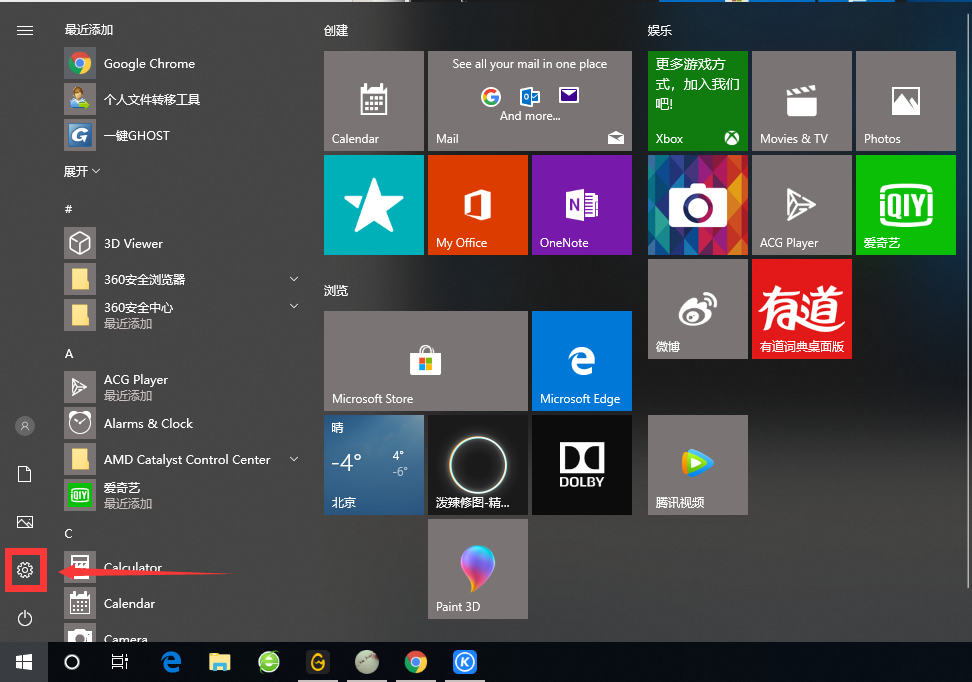Viewport: 972px width, 682px height.
Task: Open 个人文件转移工具 in the app list
Action: tap(181, 99)
